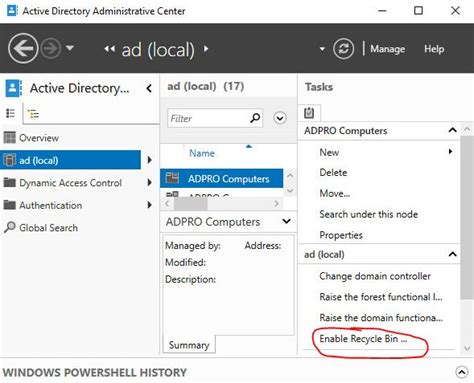Open the Tasks clipboard icon tab
Screen dimensions: 474x383
[309, 113]
